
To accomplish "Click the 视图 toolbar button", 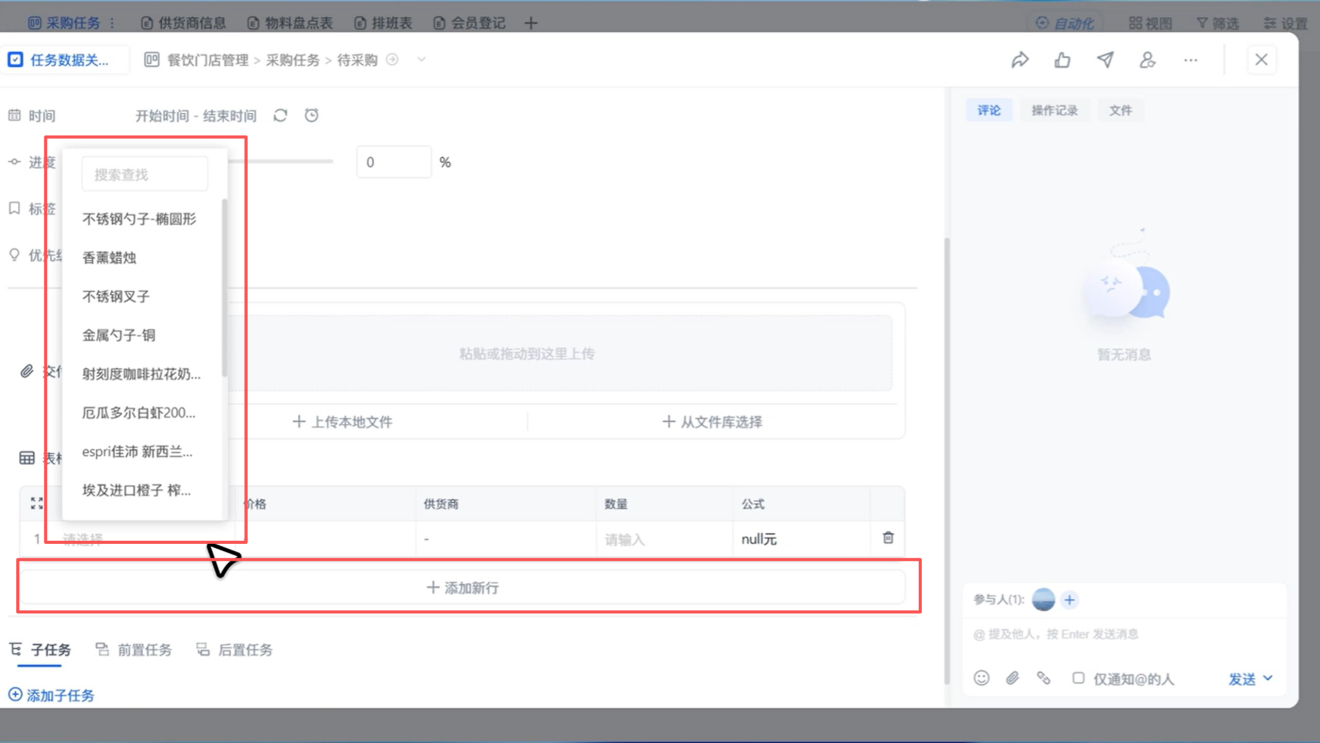I will (1150, 22).
